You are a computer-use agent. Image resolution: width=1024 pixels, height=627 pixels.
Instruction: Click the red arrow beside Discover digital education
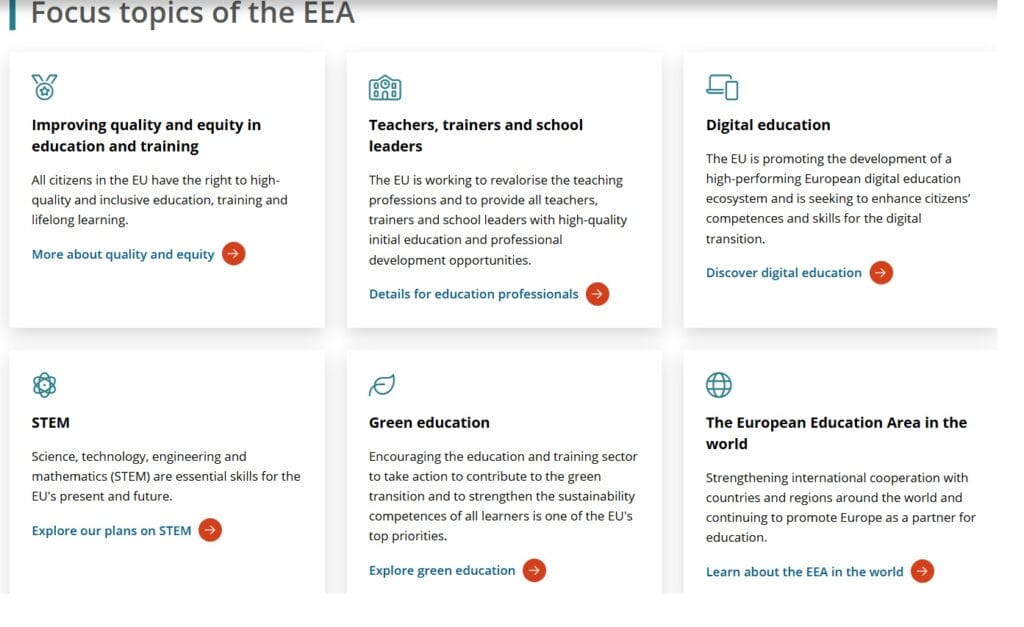click(x=881, y=272)
